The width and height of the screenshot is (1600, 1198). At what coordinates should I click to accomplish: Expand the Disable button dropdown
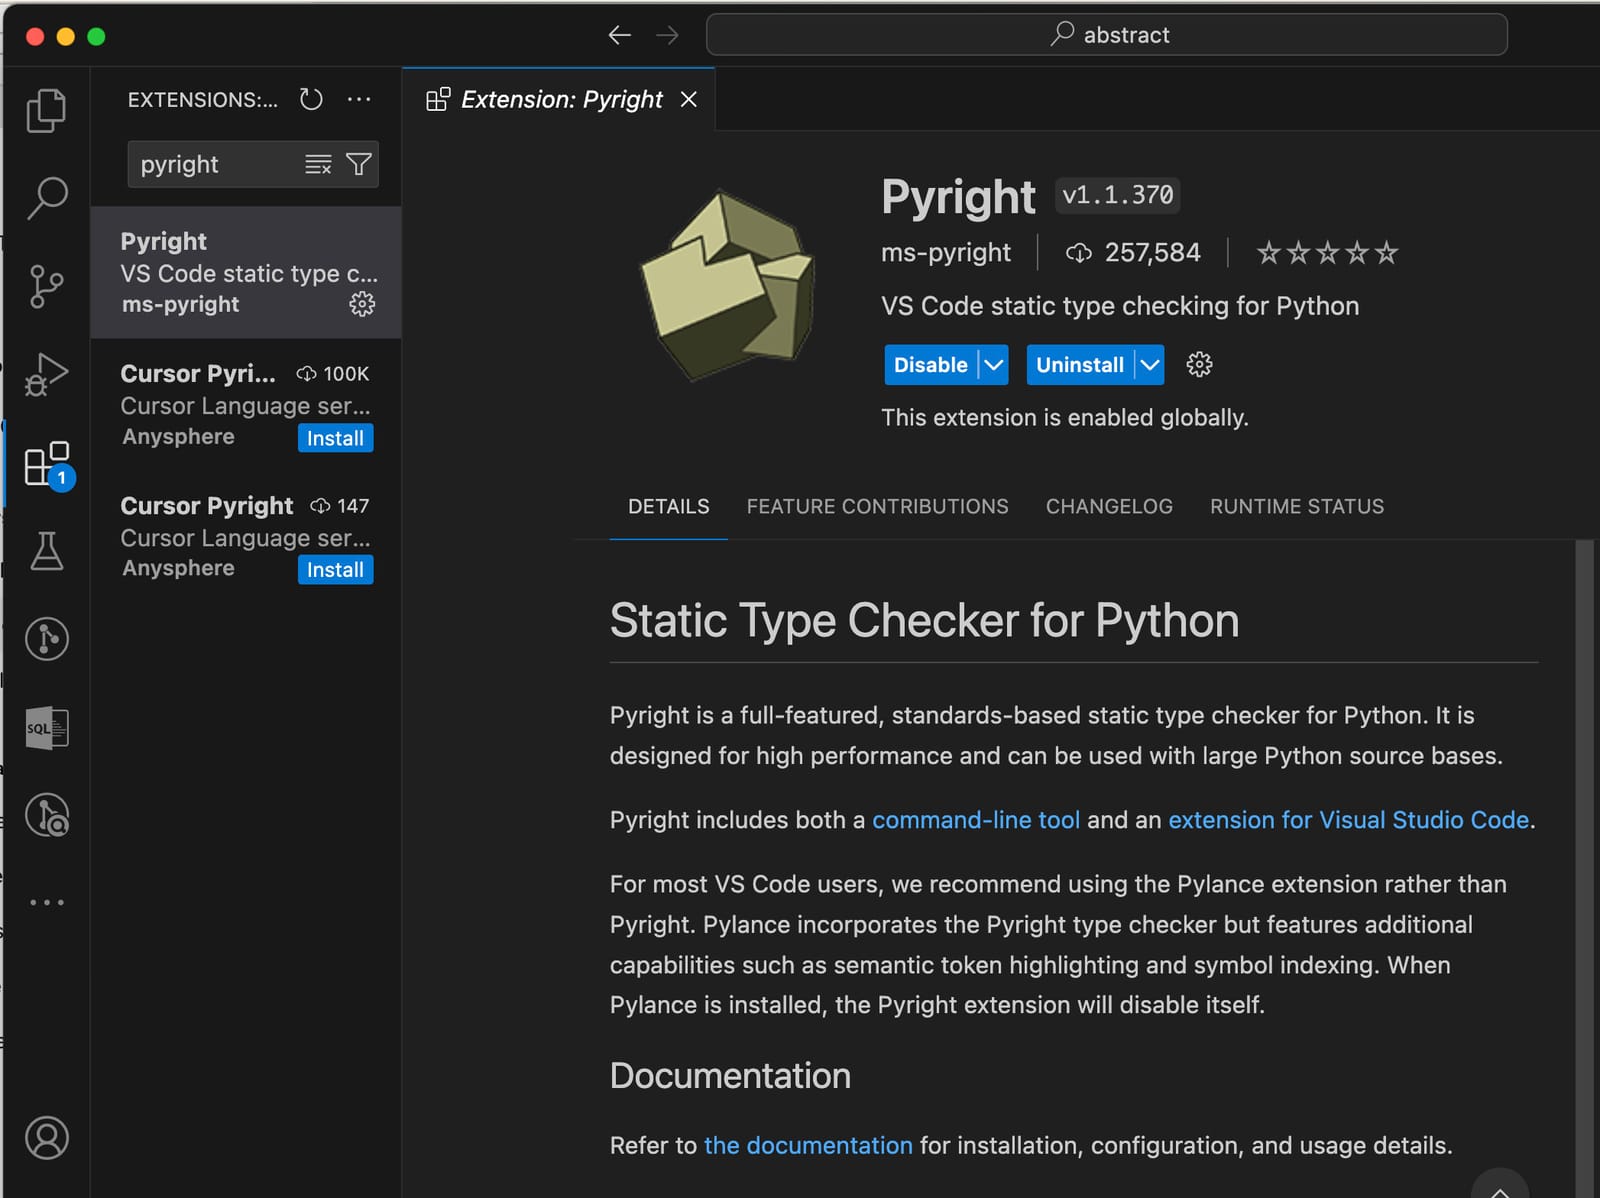tap(994, 365)
